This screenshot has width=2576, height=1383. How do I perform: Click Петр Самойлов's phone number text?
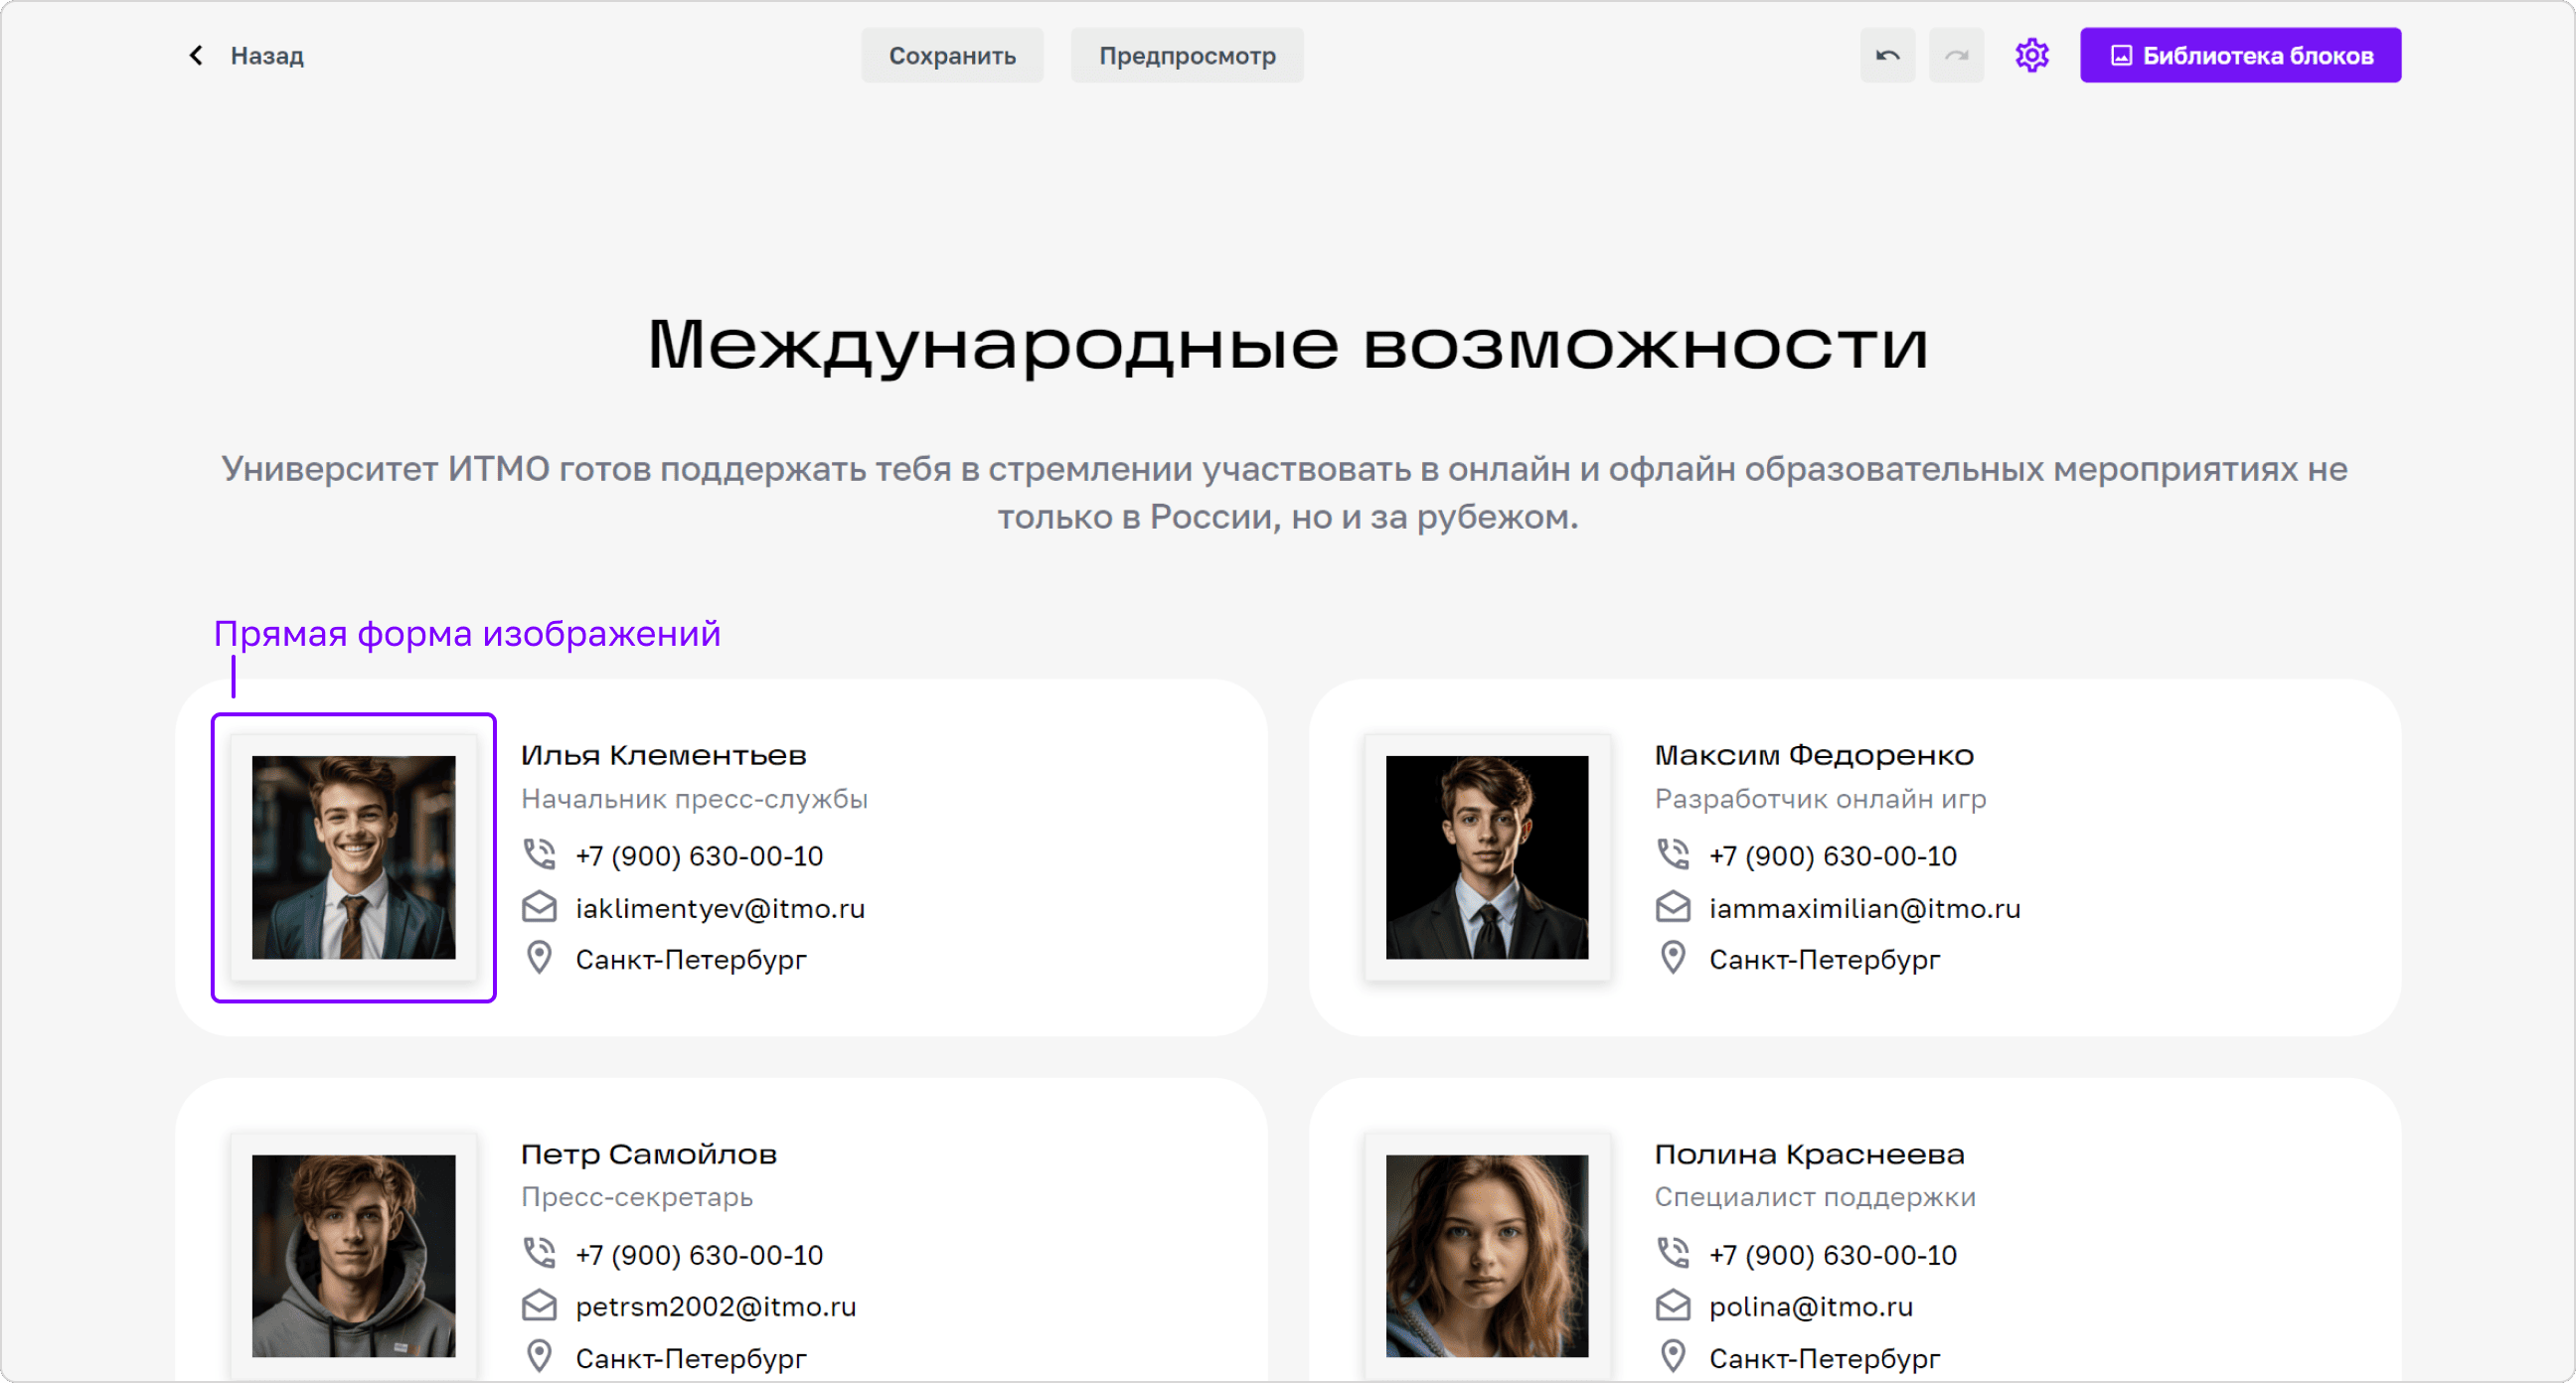coord(699,1255)
